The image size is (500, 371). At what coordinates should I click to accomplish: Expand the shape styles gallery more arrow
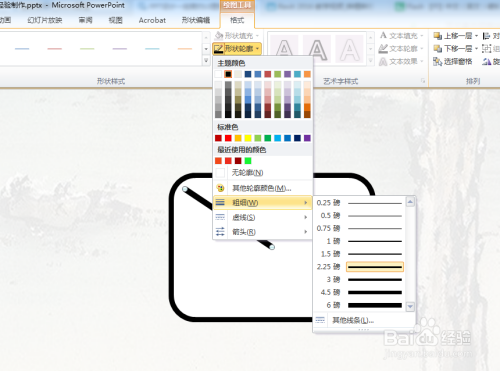206,61
